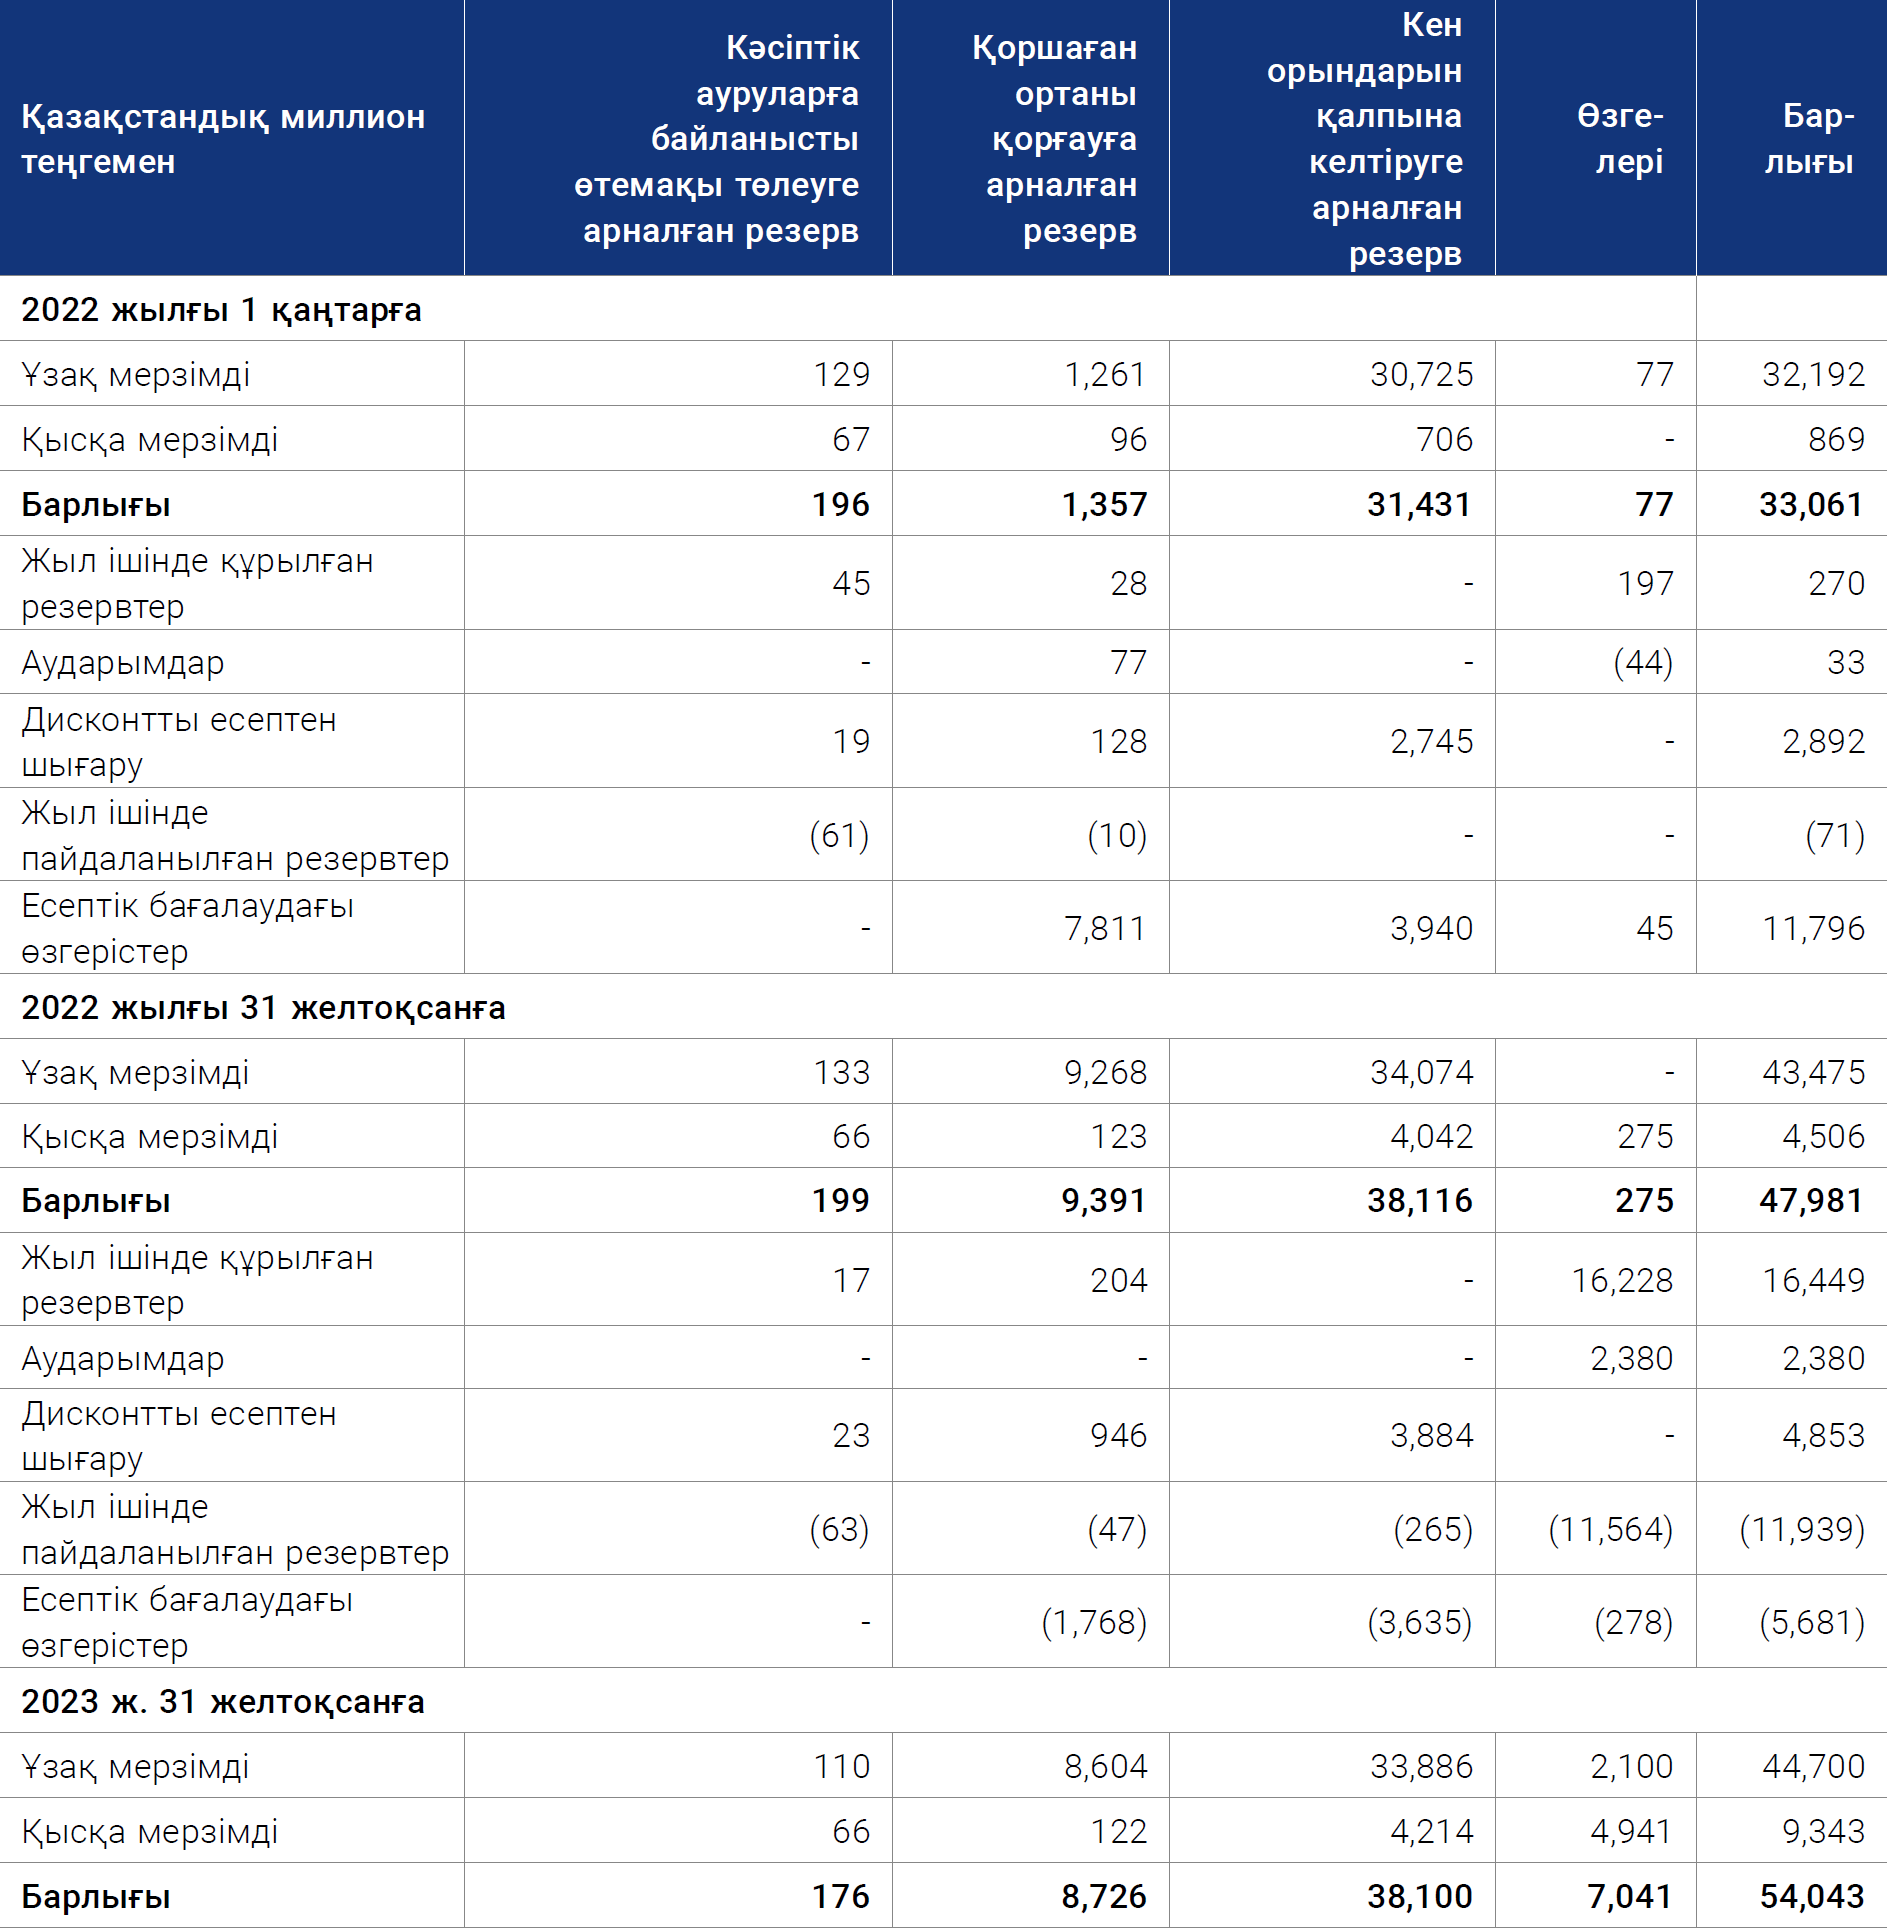The image size is (1887, 1928).
Task: Select the value 4,042
Action: (x=1431, y=1137)
